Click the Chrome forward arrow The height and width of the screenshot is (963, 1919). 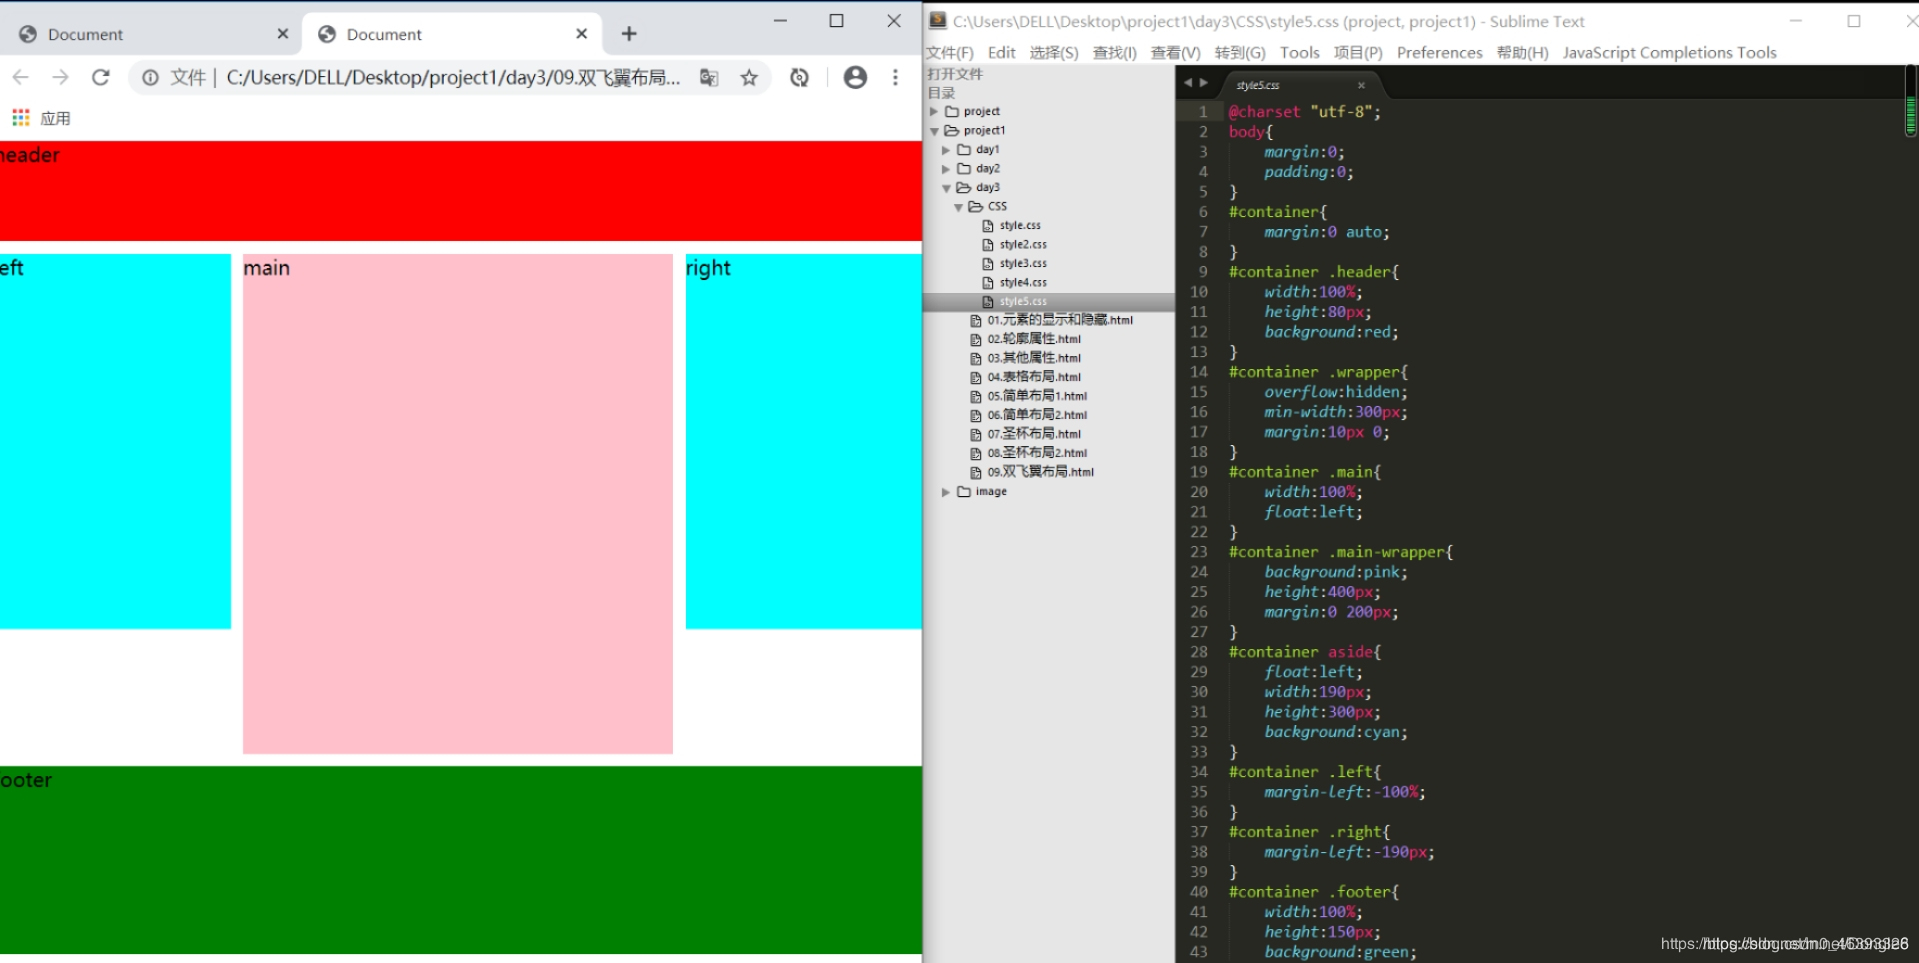coord(60,77)
